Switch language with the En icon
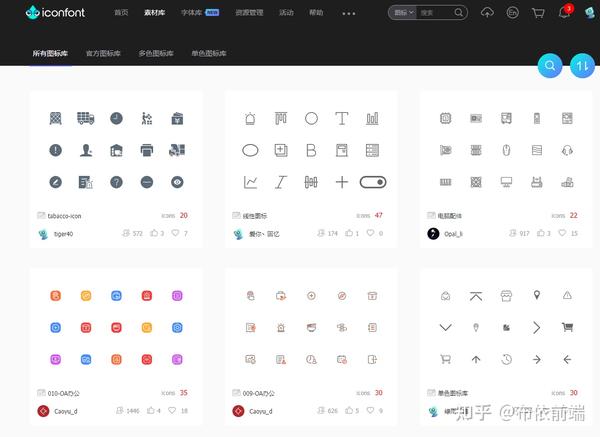Image resolution: width=600 pixels, height=437 pixels. (512, 13)
